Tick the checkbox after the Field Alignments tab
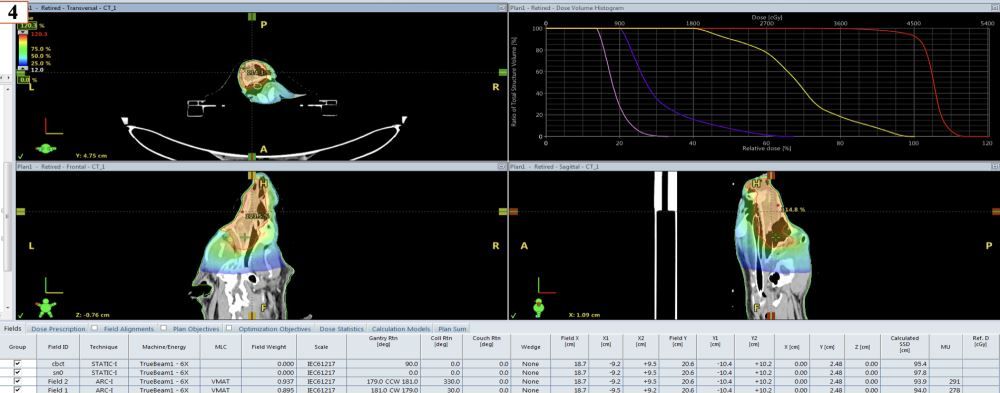The width and height of the screenshot is (1000, 393). (x=163, y=329)
